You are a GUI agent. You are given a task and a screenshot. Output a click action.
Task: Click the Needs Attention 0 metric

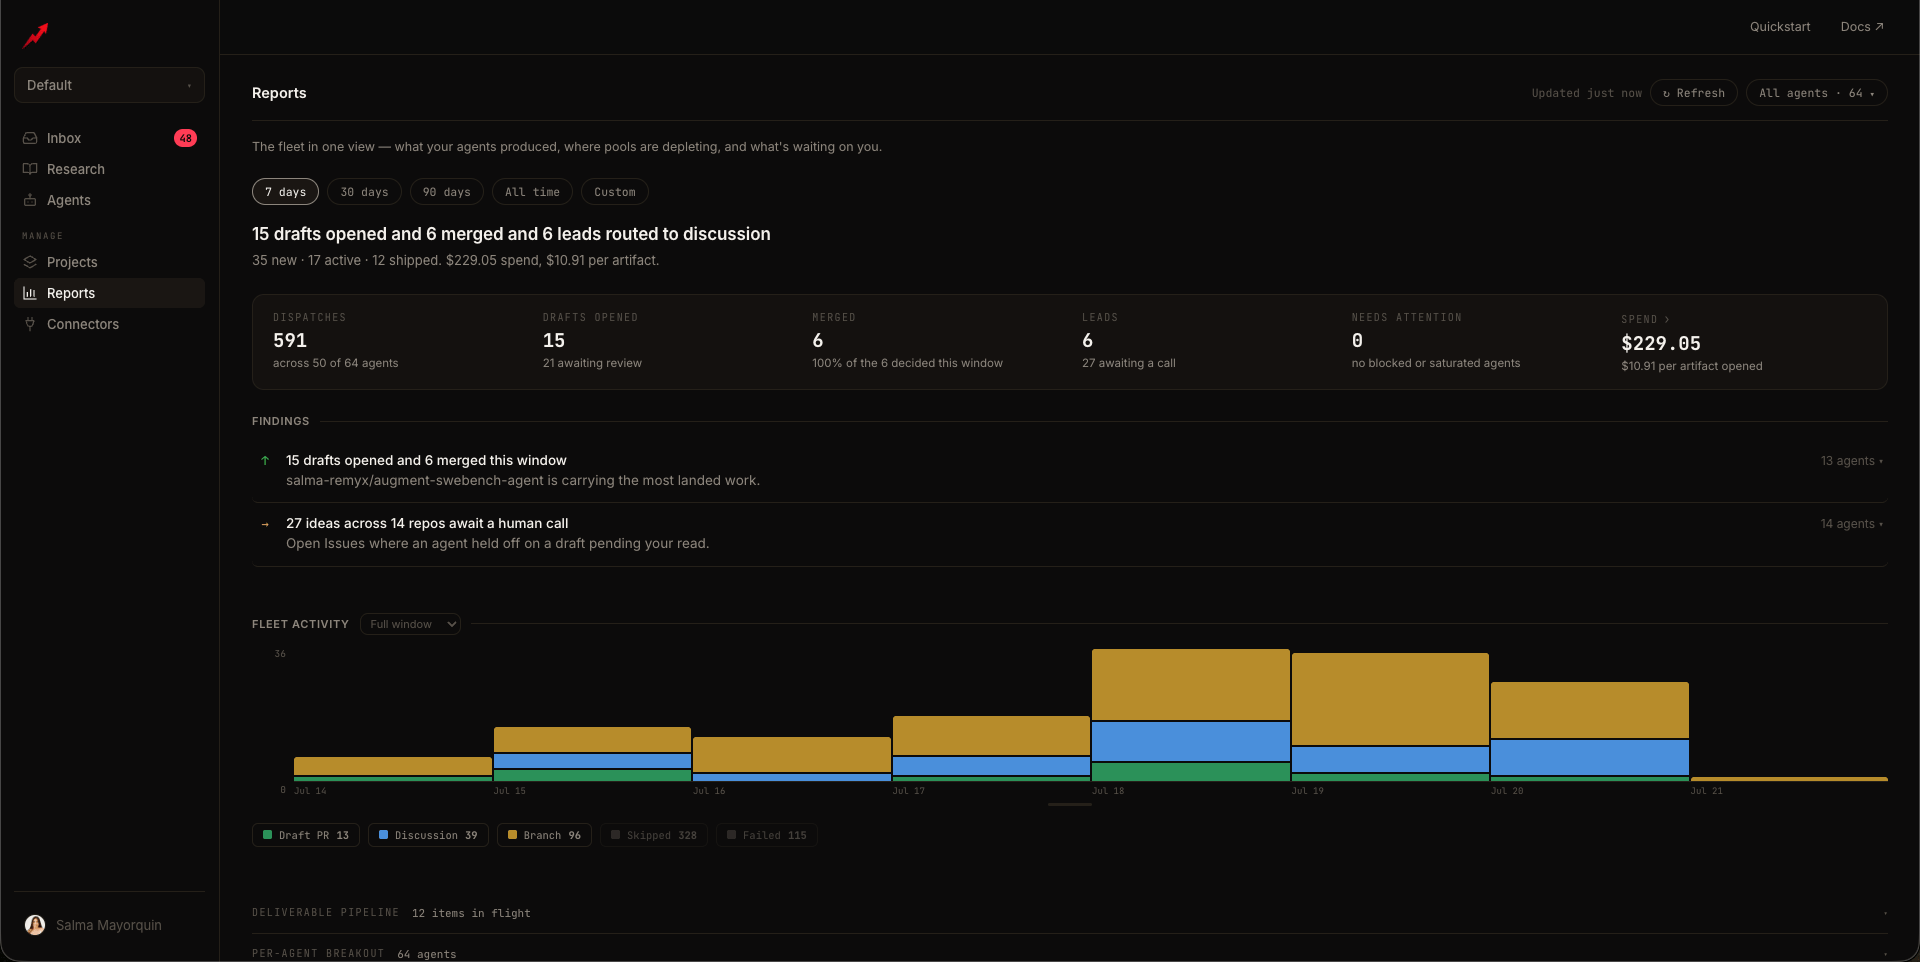pyautogui.click(x=1435, y=342)
